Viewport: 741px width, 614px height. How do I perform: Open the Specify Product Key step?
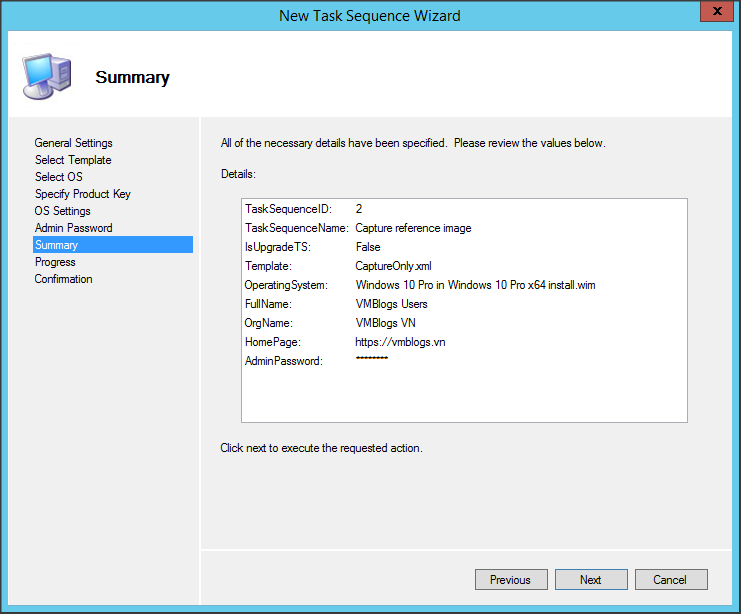point(82,194)
